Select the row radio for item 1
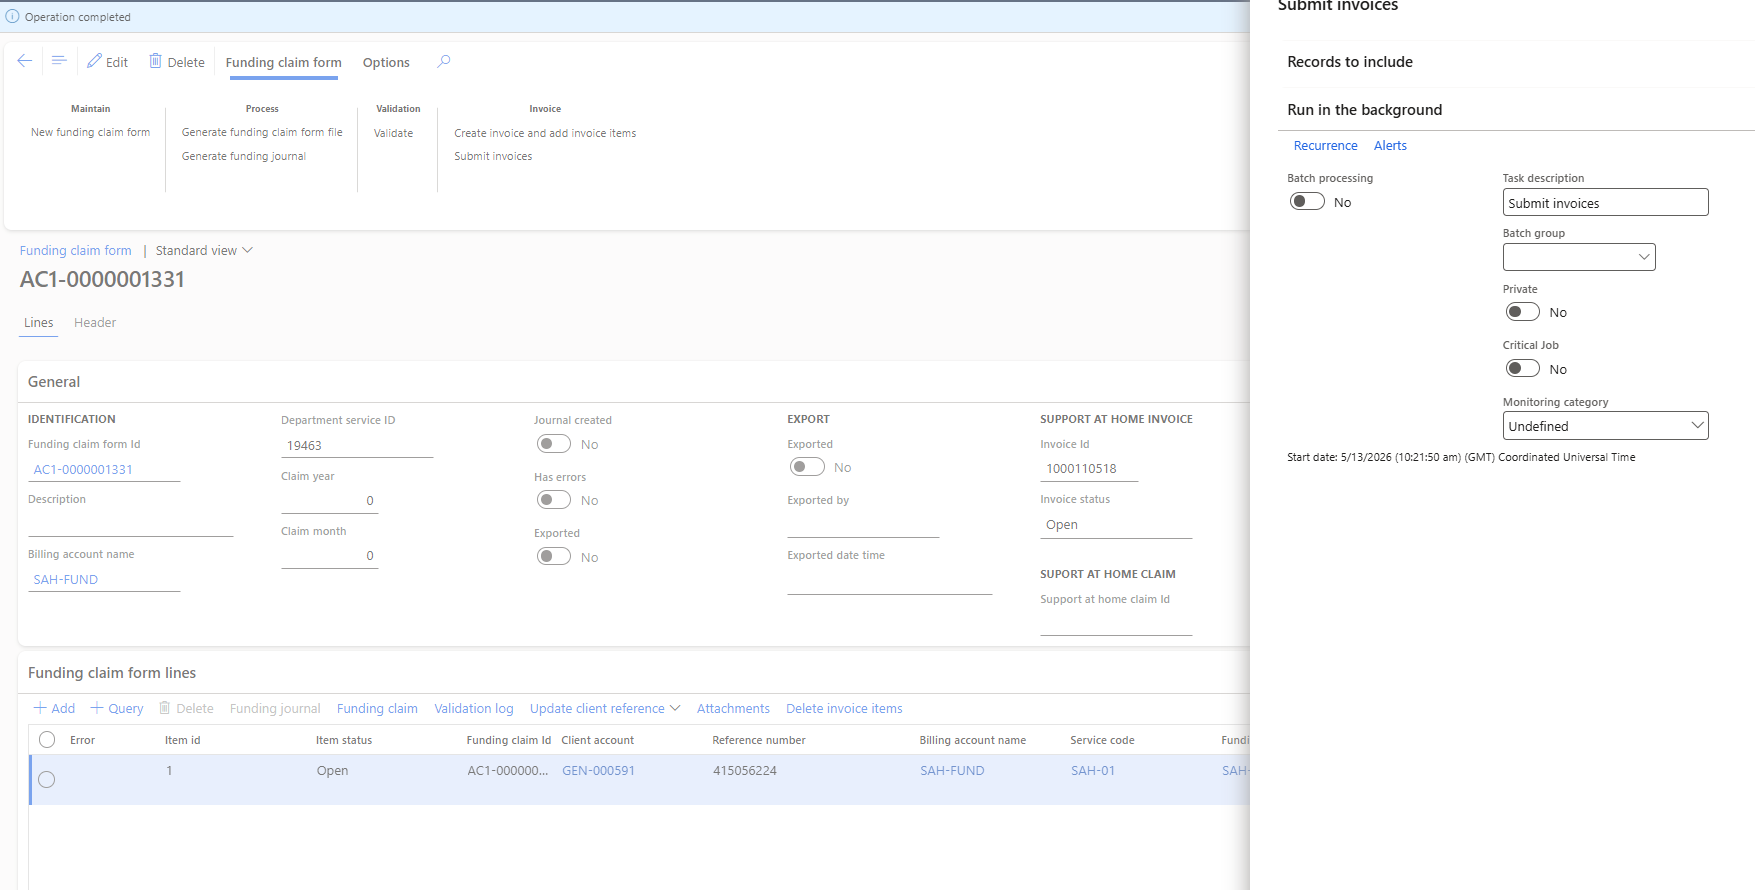The height and width of the screenshot is (890, 1755). coord(47,779)
